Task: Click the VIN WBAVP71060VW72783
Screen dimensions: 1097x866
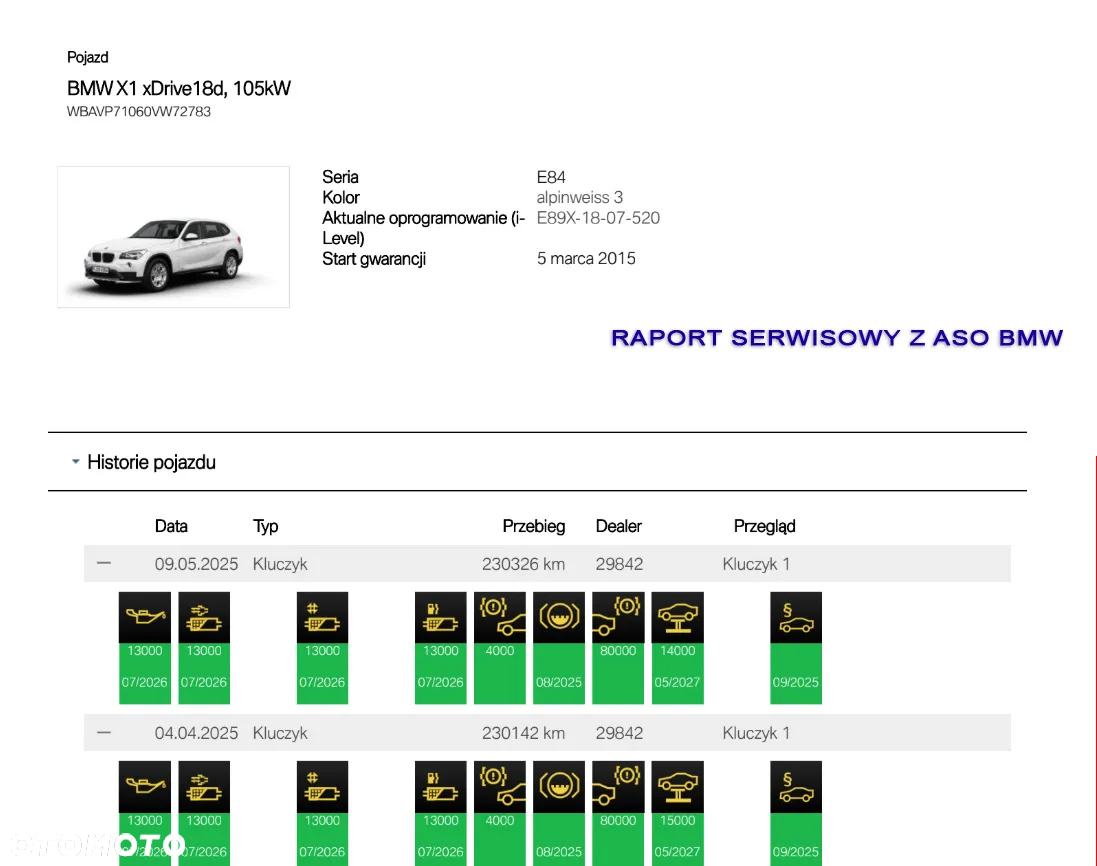Action: click(x=139, y=112)
